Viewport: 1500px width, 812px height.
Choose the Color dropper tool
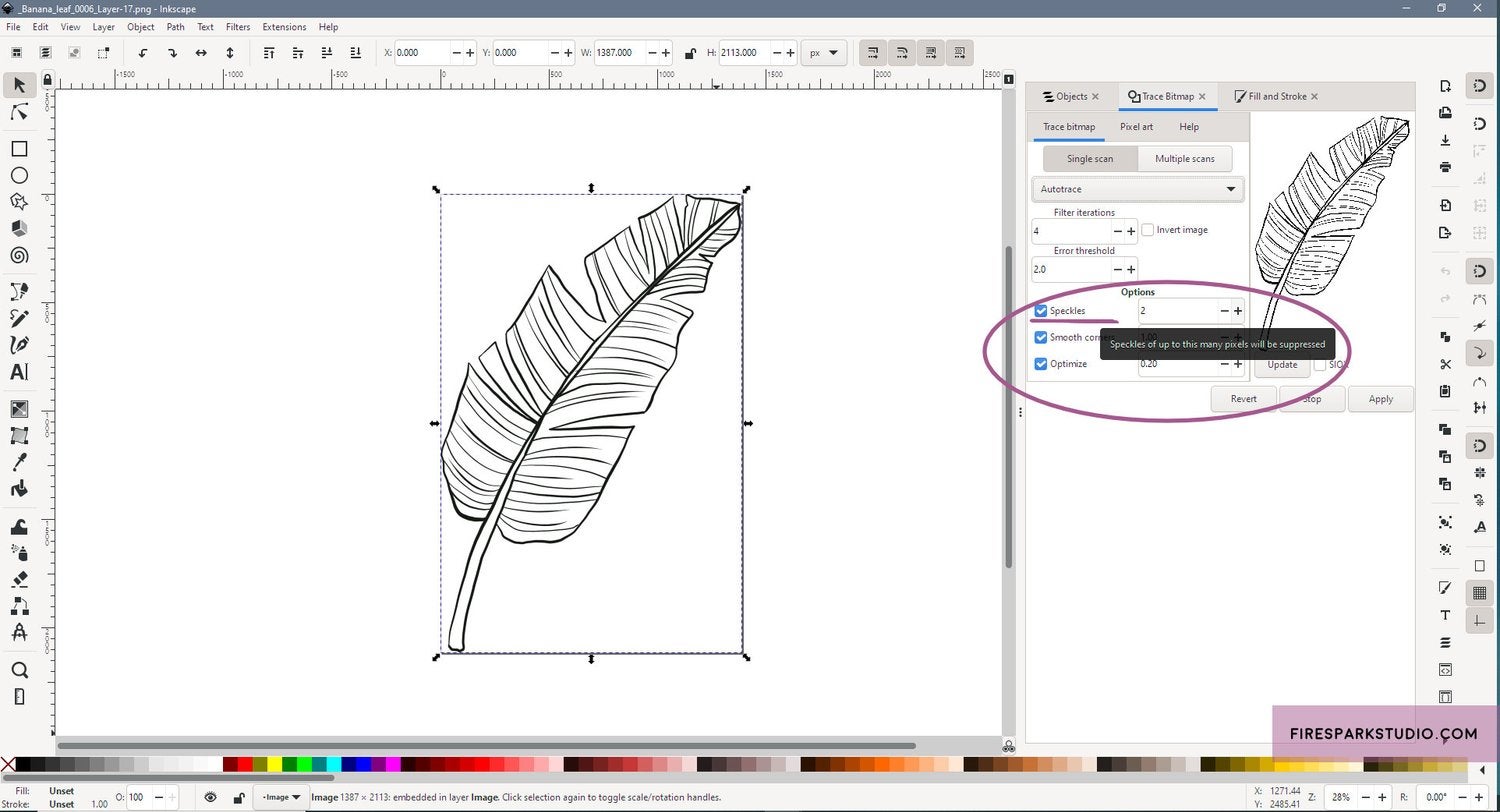point(18,461)
